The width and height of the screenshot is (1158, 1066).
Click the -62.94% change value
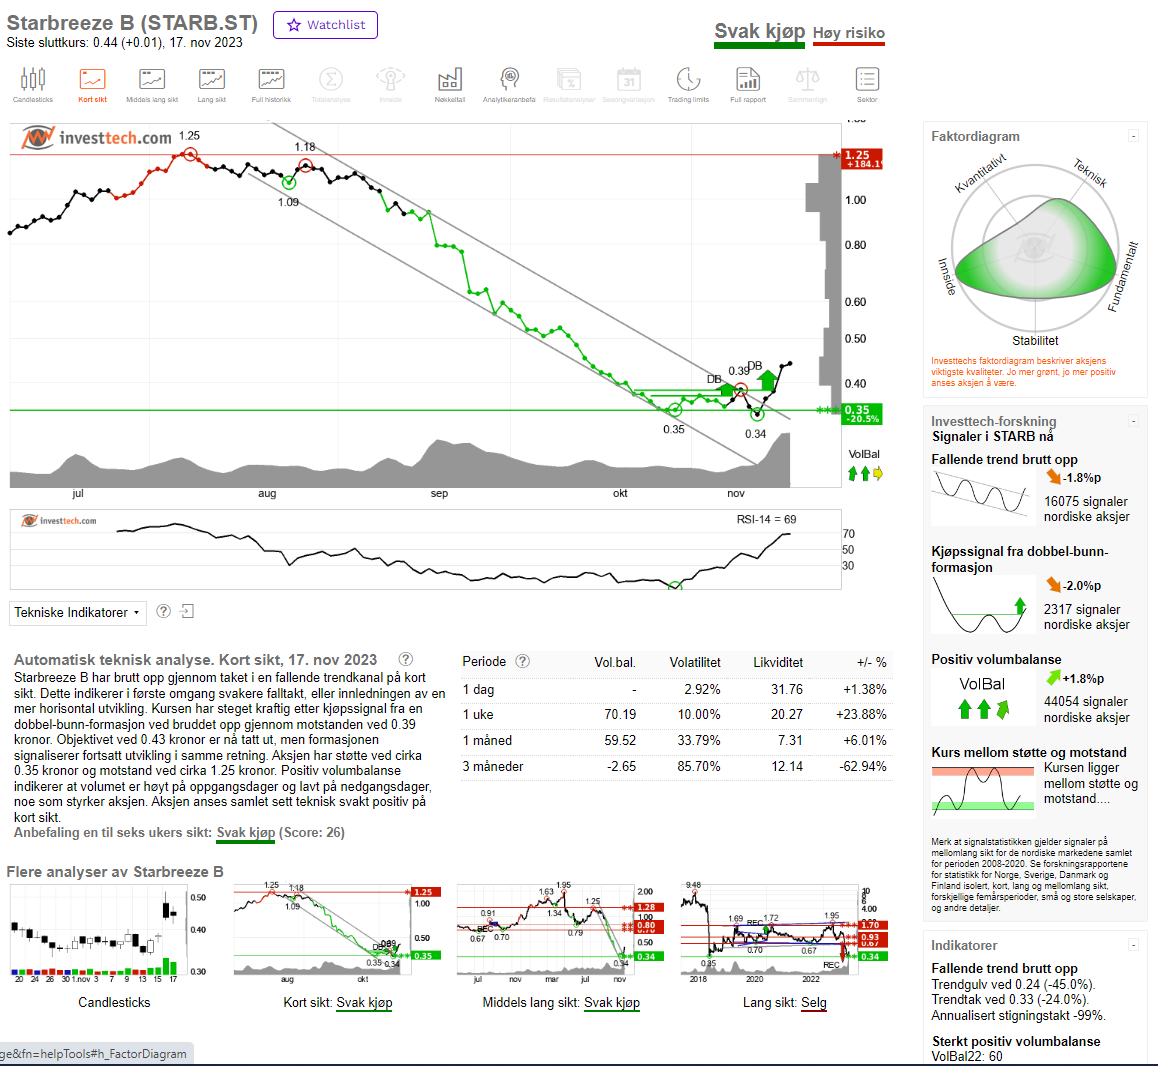pyautogui.click(x=863, y=766)
